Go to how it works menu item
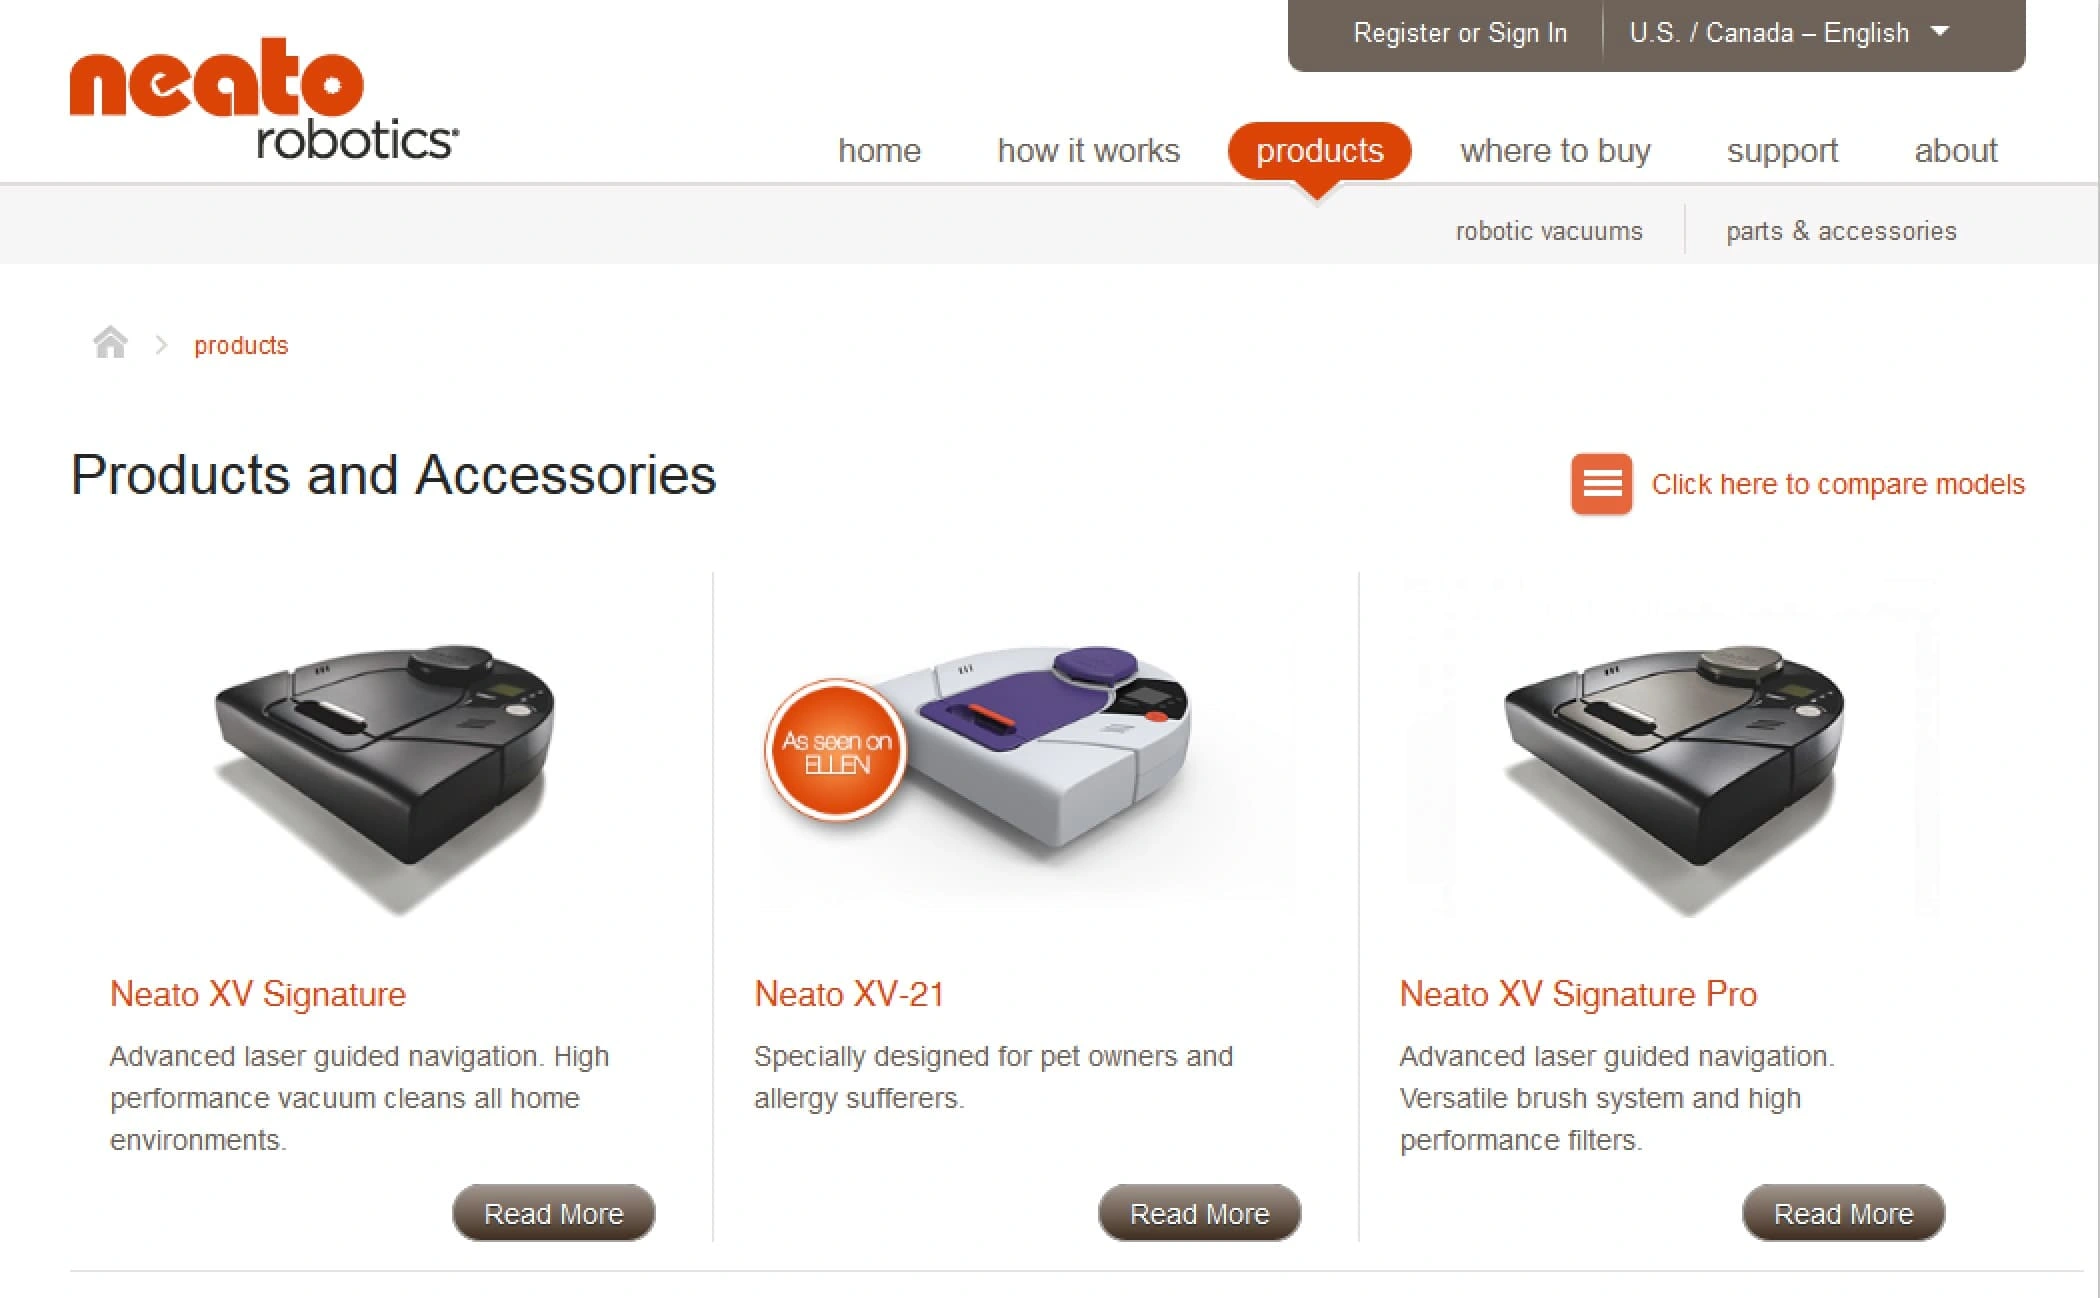This screenshot has width=2100, height=1298. (x=1088, y=151)
